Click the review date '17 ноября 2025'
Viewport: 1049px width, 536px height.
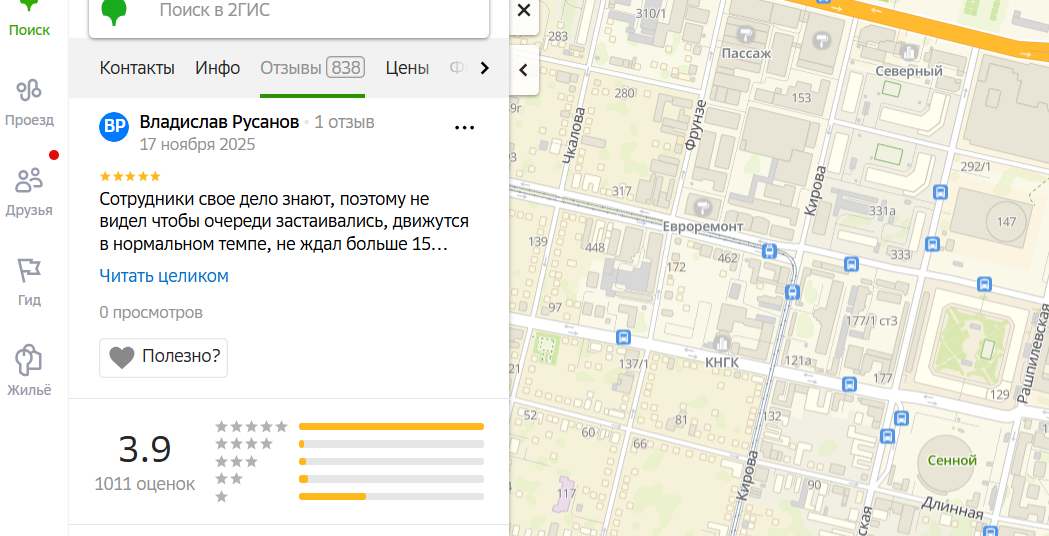197,145
